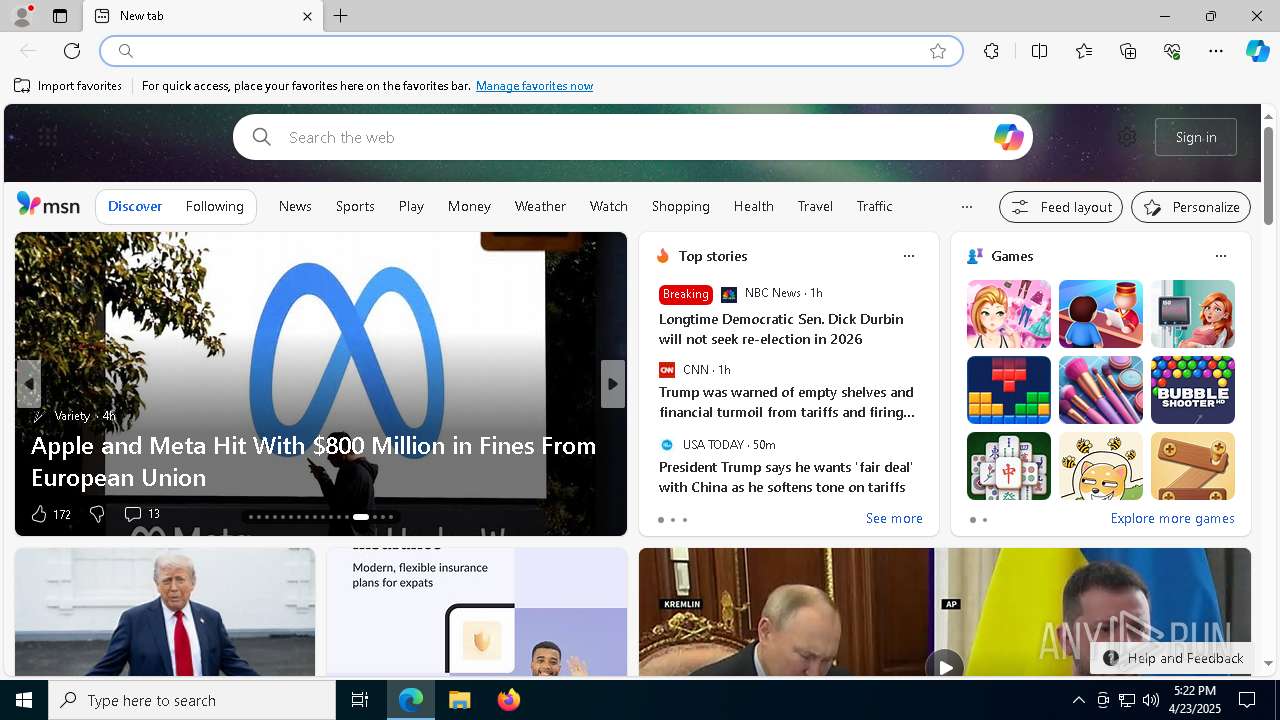This screenshot has height=720, width=1280.
Task: Open tab actions menu icon
Action: (60, 16)
